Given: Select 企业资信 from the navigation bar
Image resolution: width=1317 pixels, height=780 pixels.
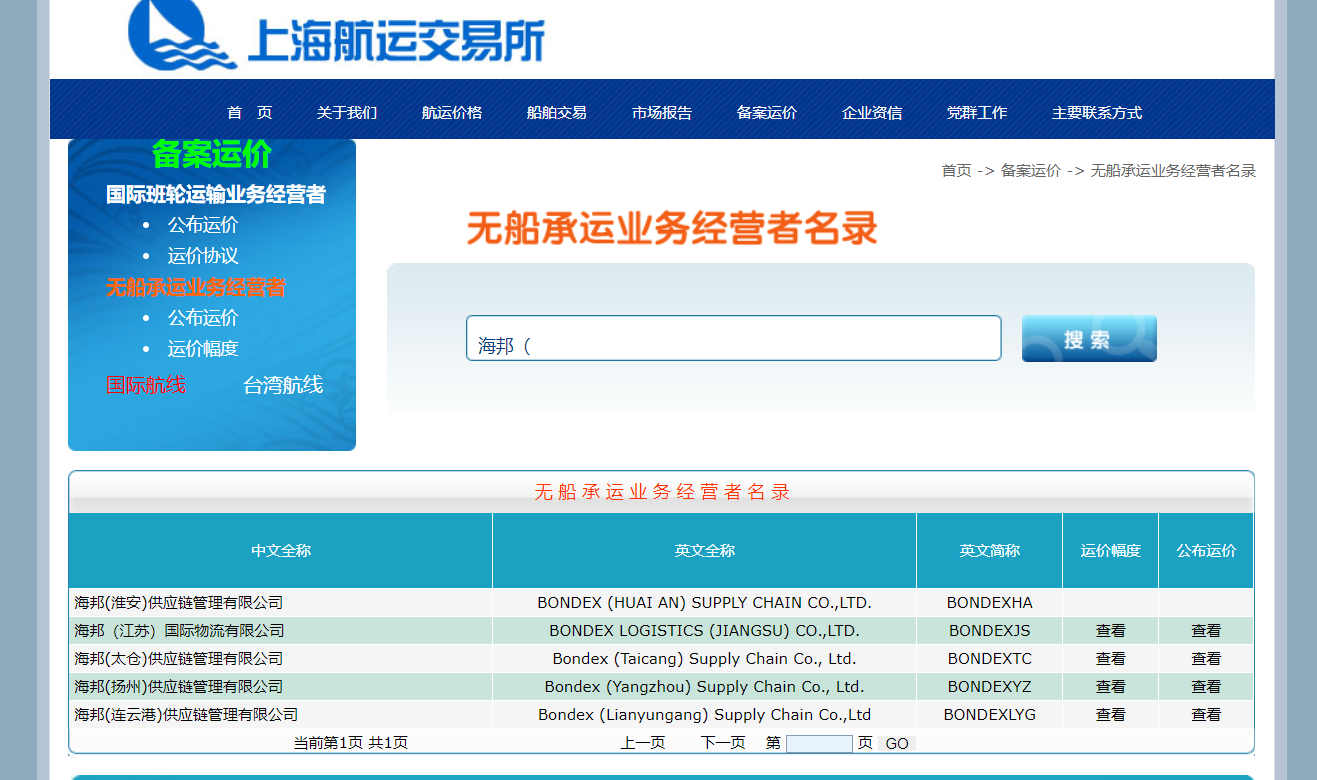Looking at the screenshot, I should (x=871, y=113).
